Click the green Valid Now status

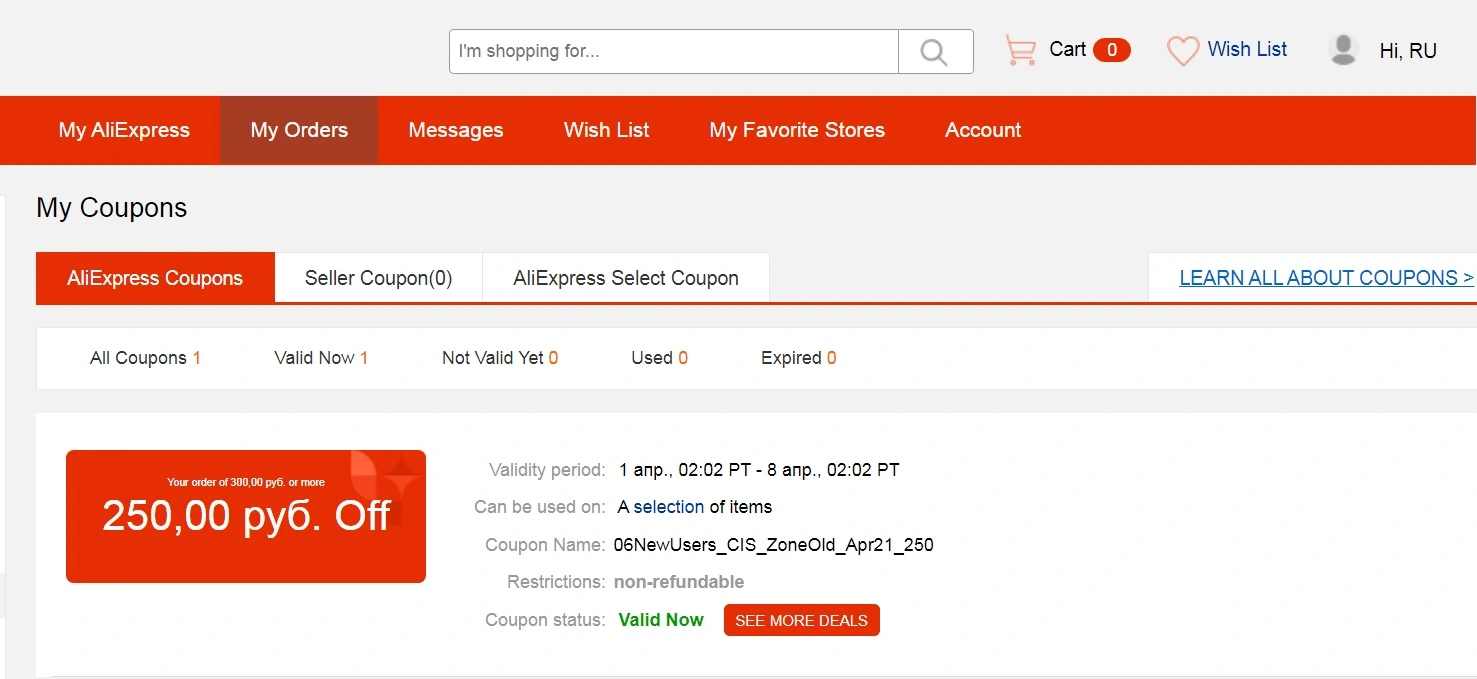click(661, 620)
